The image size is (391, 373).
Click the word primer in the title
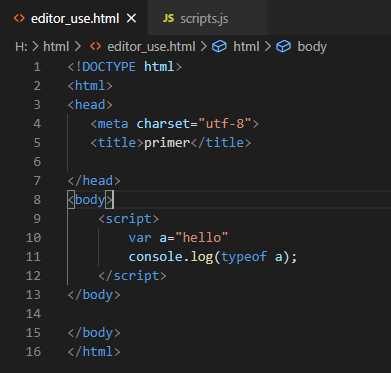point(167,143)
